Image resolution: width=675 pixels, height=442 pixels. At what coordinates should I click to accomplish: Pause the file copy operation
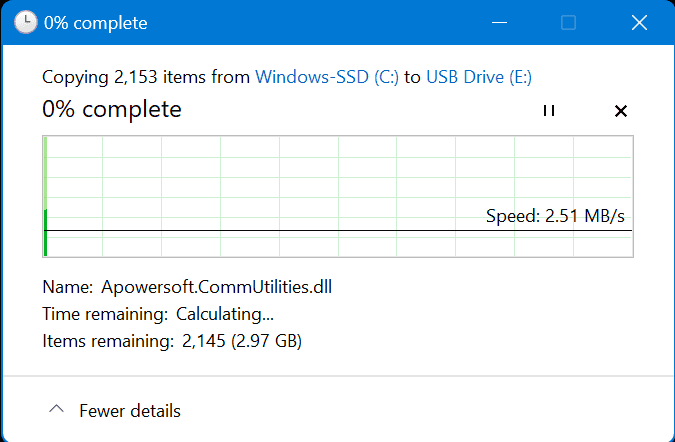pos(548,111)
